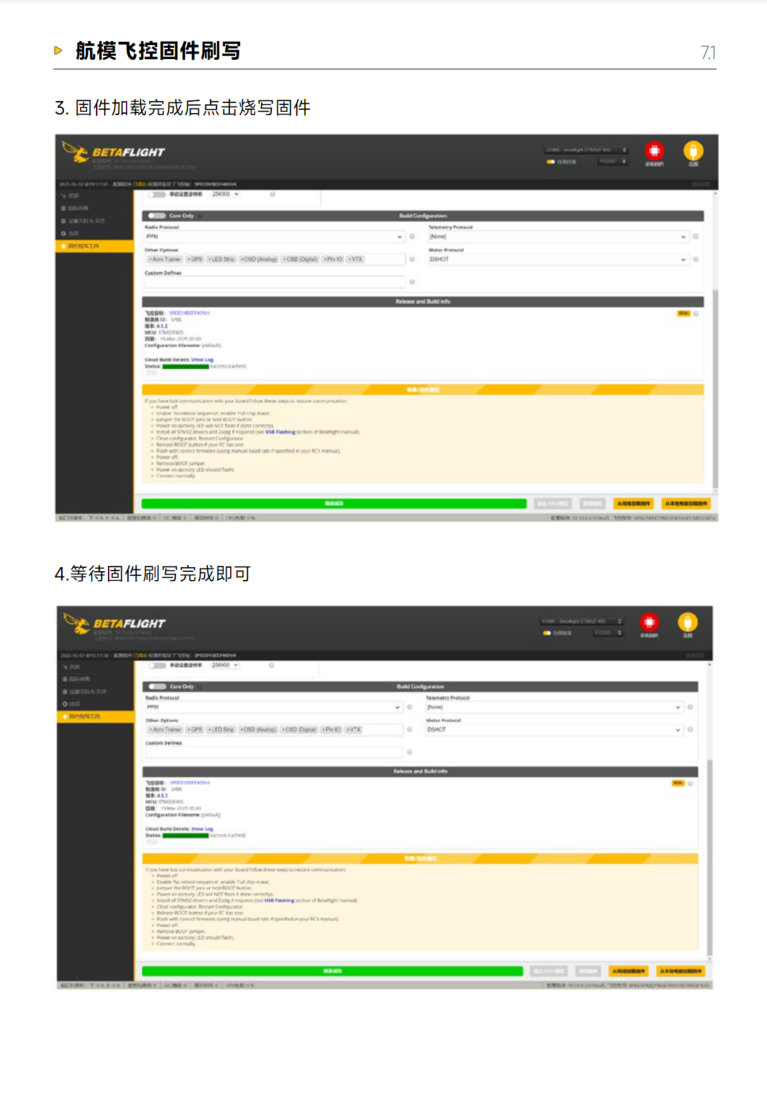This screenshot has height=1095, width=767.
Task: Toggle manual baud rate switch in step 3 screenshot
Action: coord(157,194)
